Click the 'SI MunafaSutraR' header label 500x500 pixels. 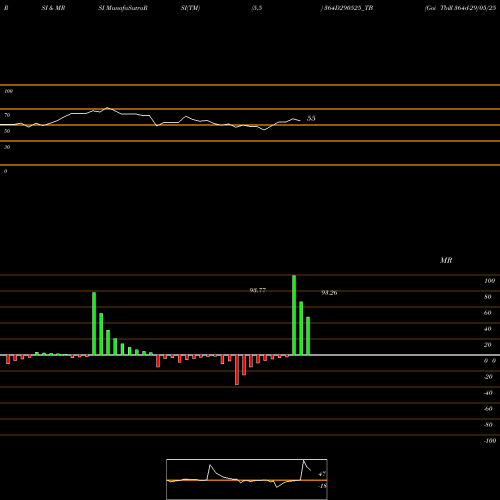pos(123,8)
